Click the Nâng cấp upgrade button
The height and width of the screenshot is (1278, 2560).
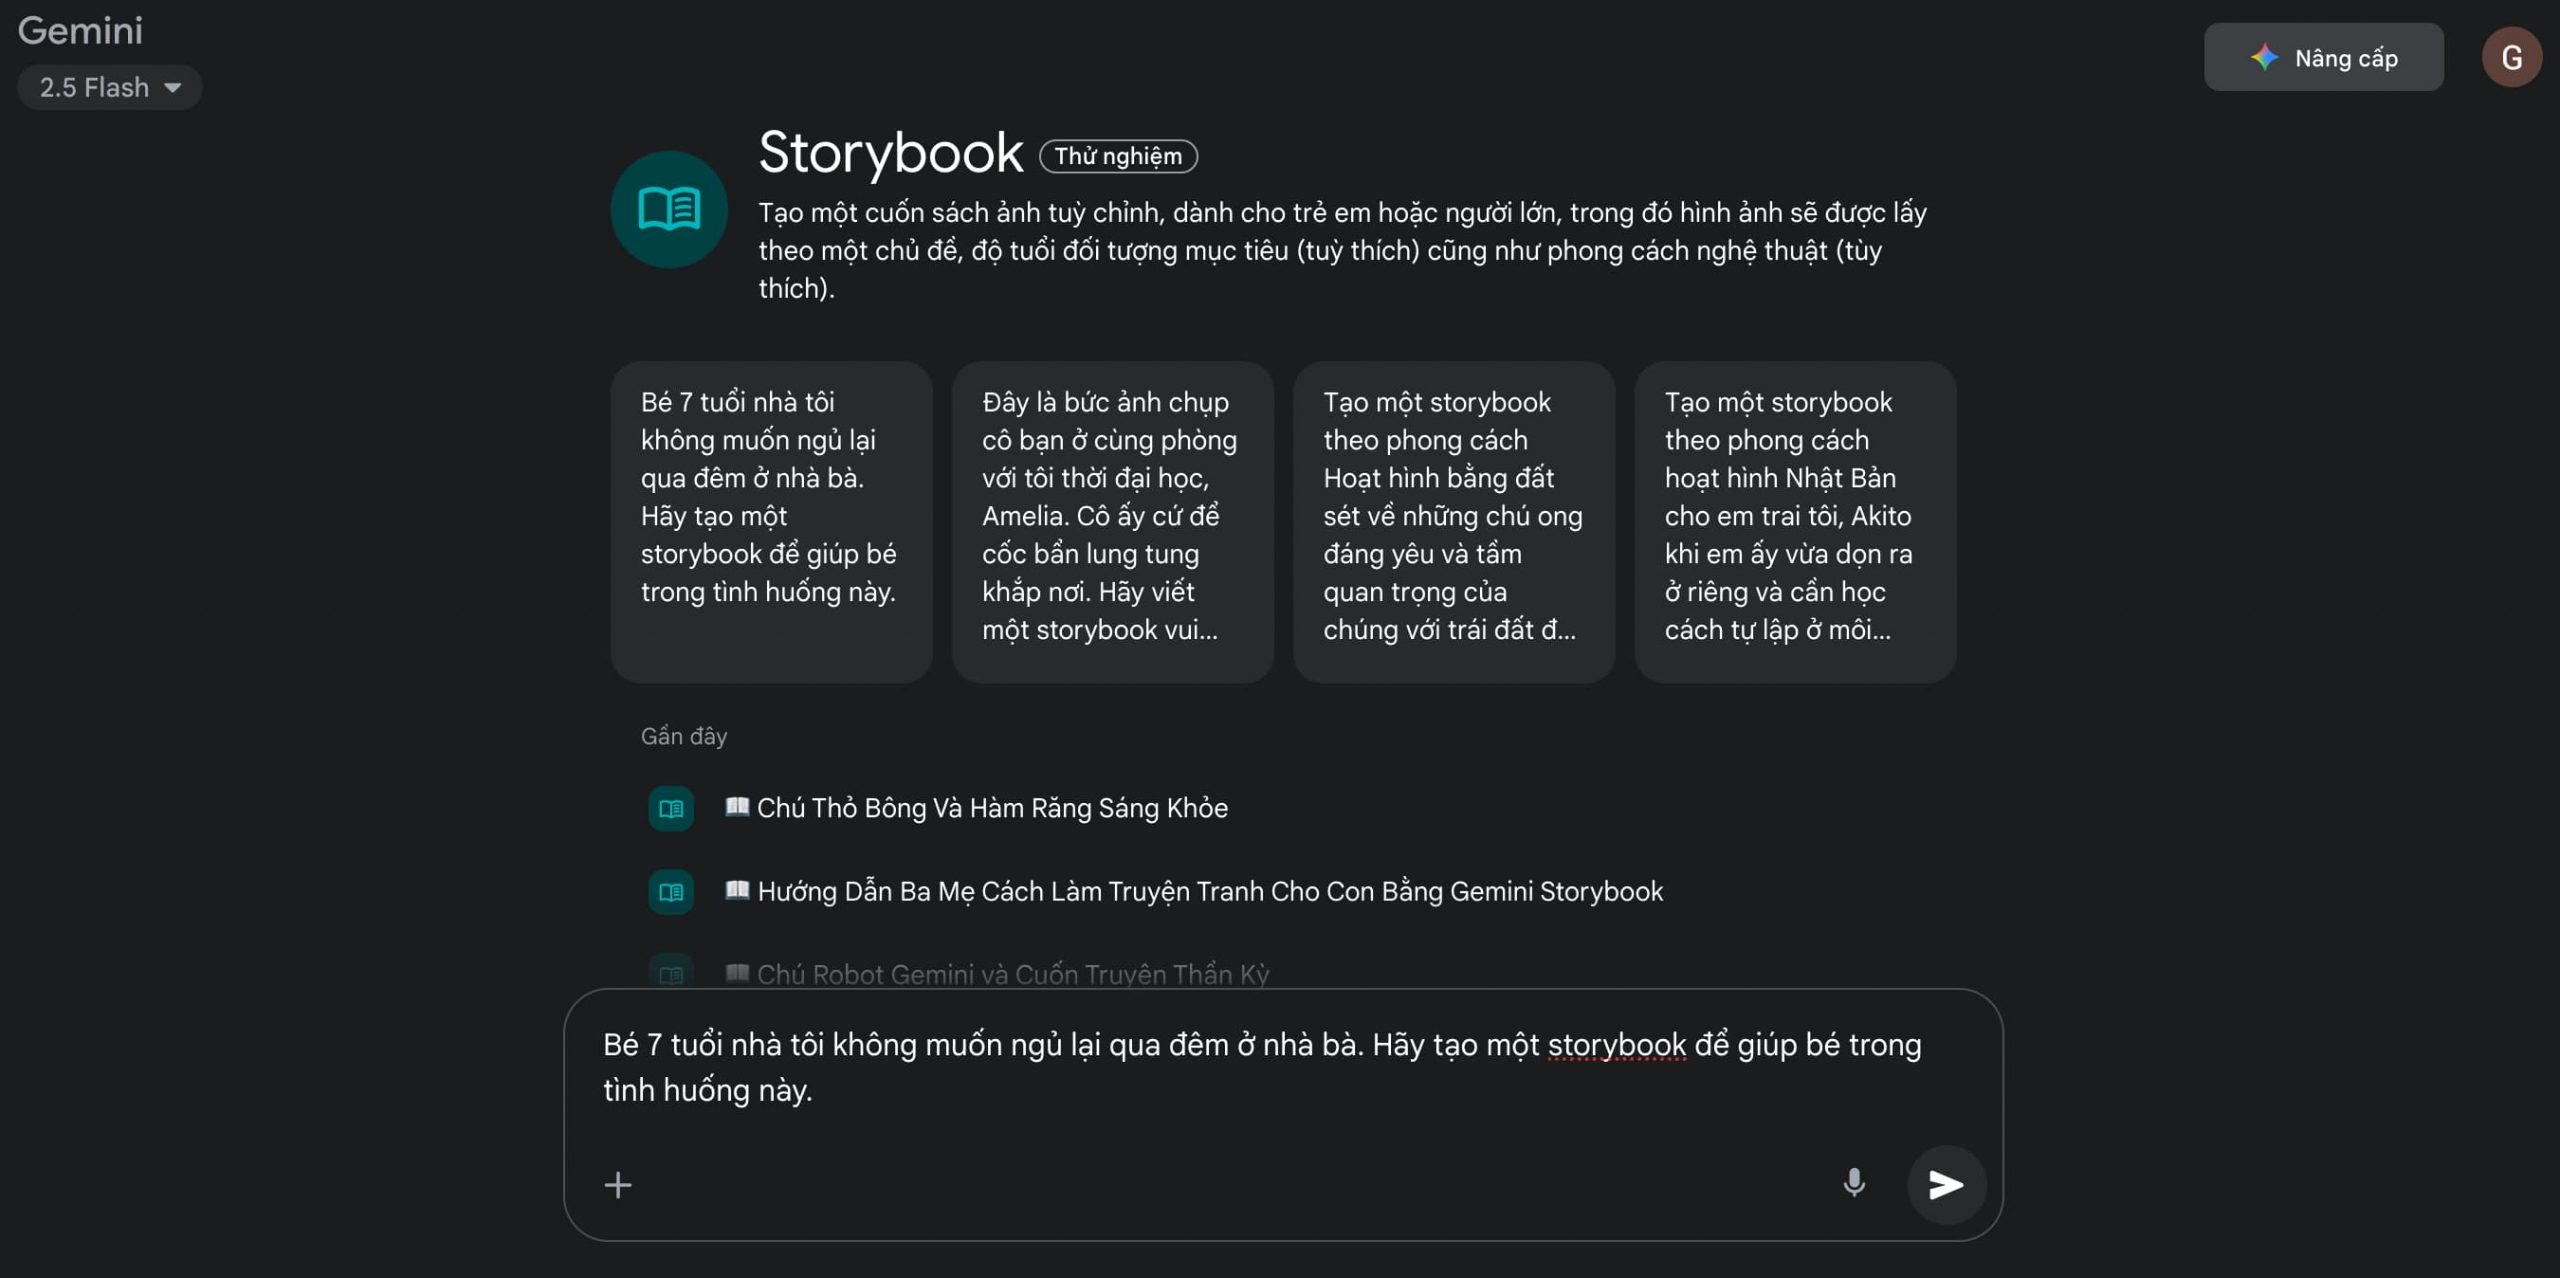(2323, 57)
